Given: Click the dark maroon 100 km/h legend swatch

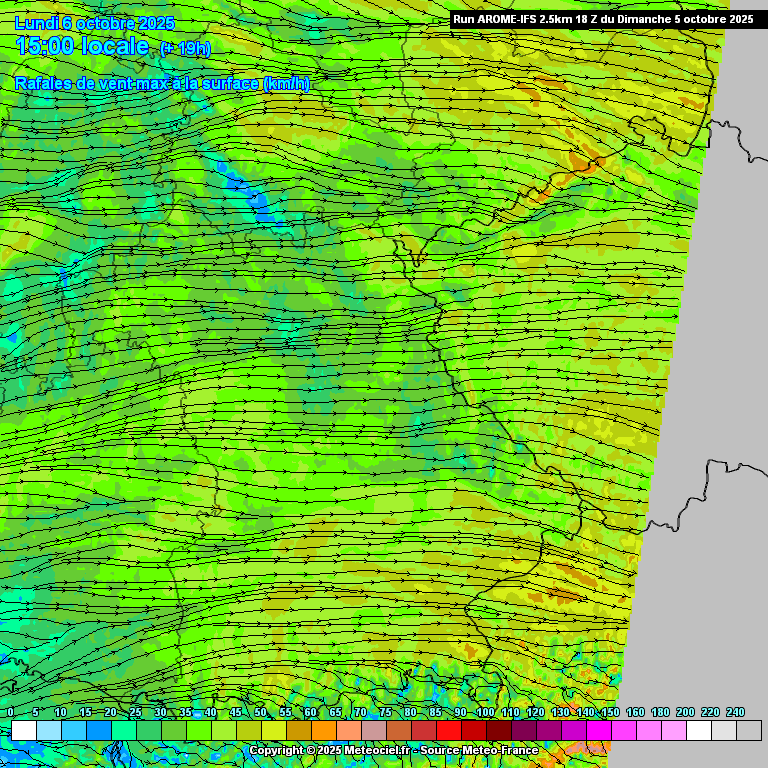Looking at the screenshot, I should (x=499, y=731).
